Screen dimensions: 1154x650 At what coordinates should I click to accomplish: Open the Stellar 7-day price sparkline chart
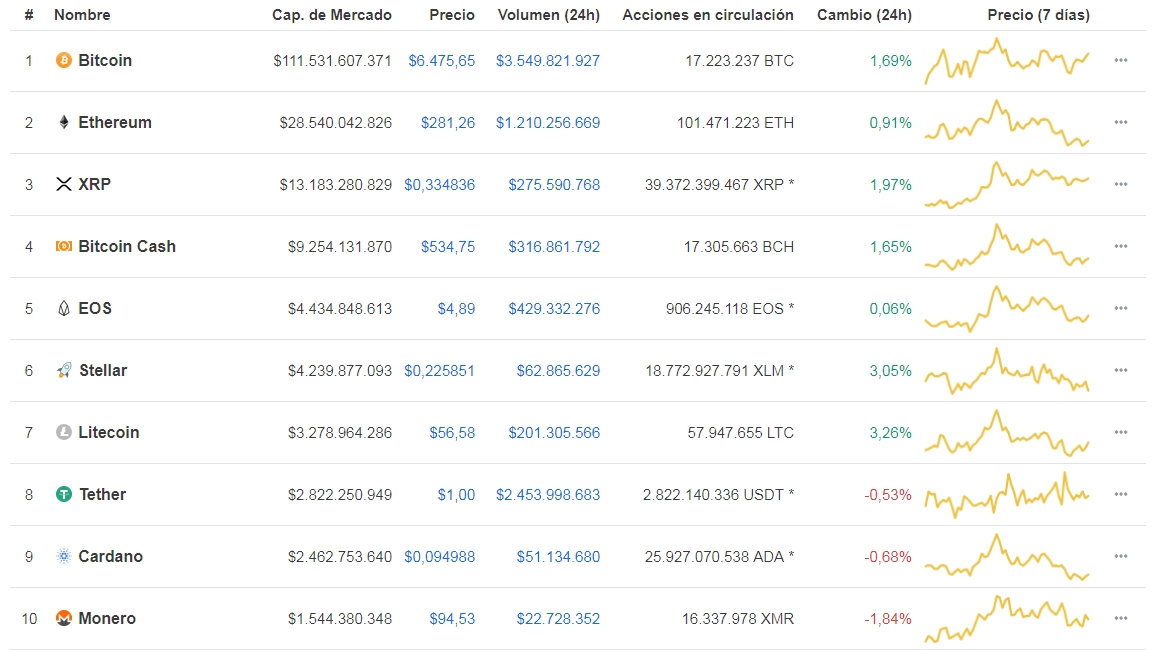click(1007, 370)
